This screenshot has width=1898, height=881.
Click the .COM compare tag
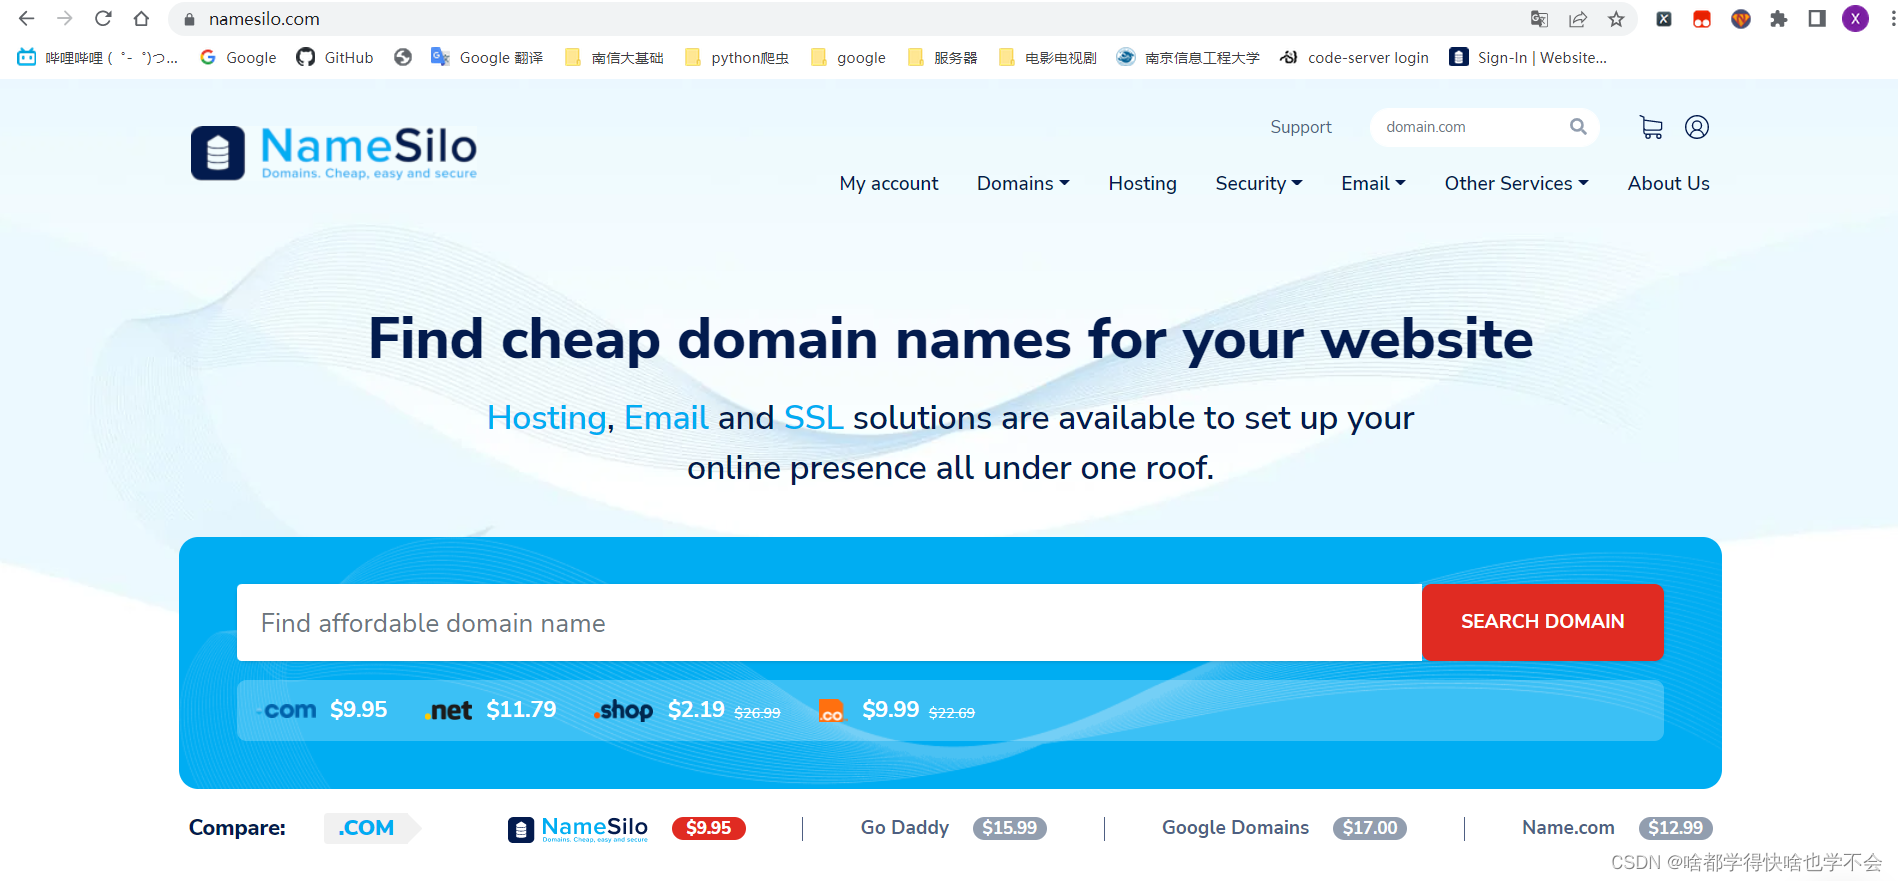(372, 828)
